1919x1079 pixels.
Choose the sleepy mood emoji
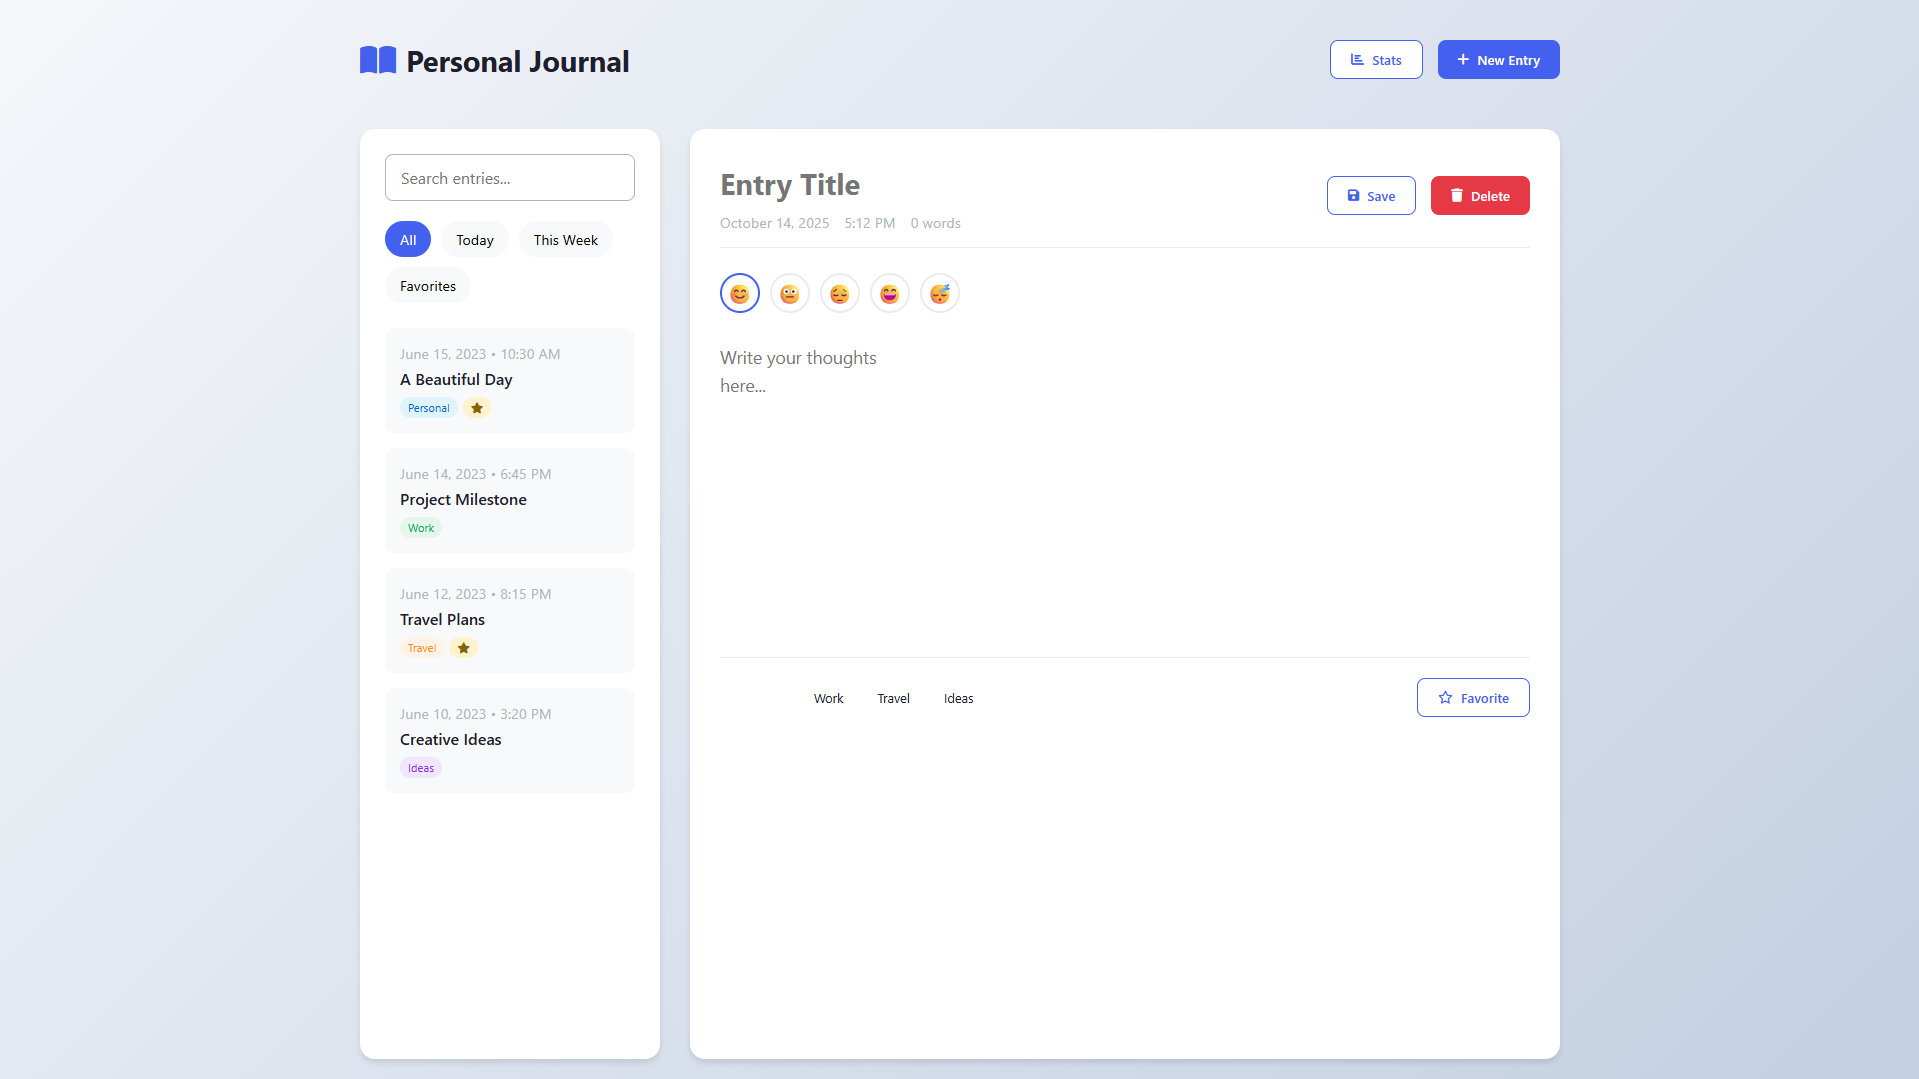(939, 294)
